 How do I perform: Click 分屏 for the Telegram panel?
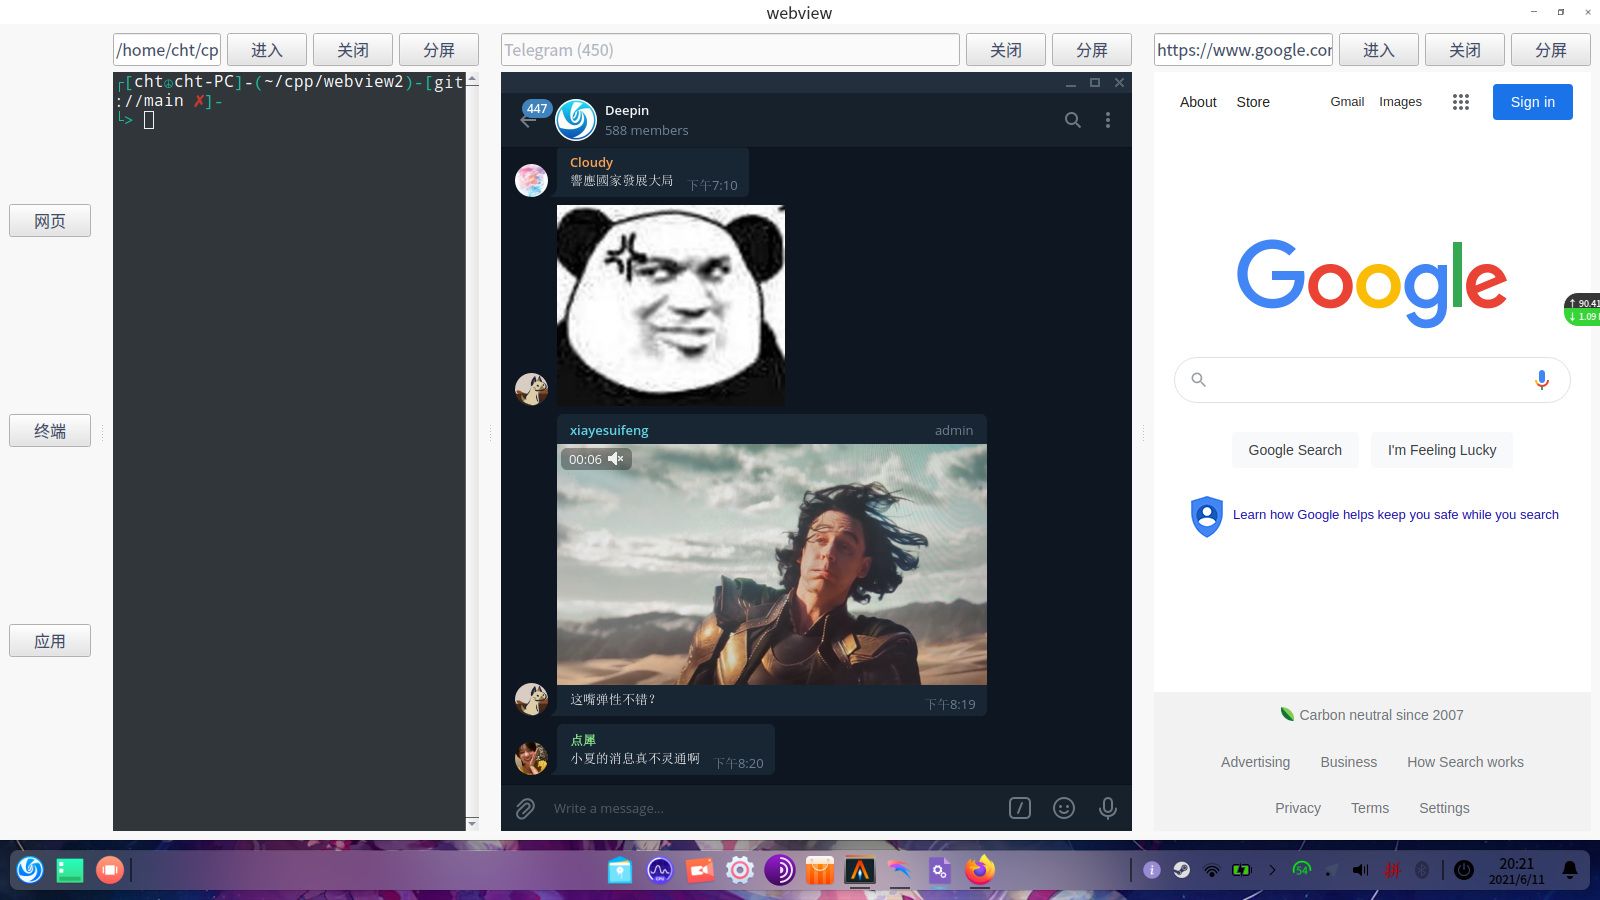coord(1092,50)
